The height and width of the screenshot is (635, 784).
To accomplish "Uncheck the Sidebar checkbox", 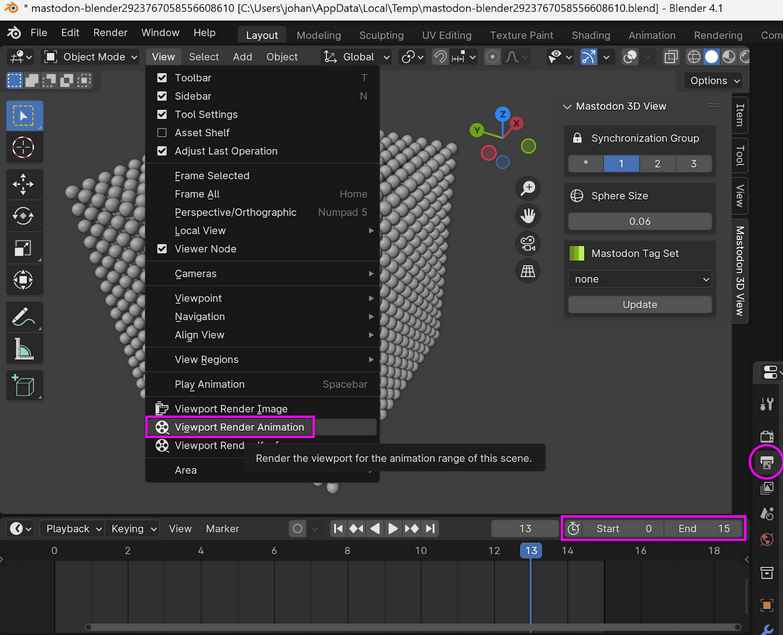I will [162, 96].
